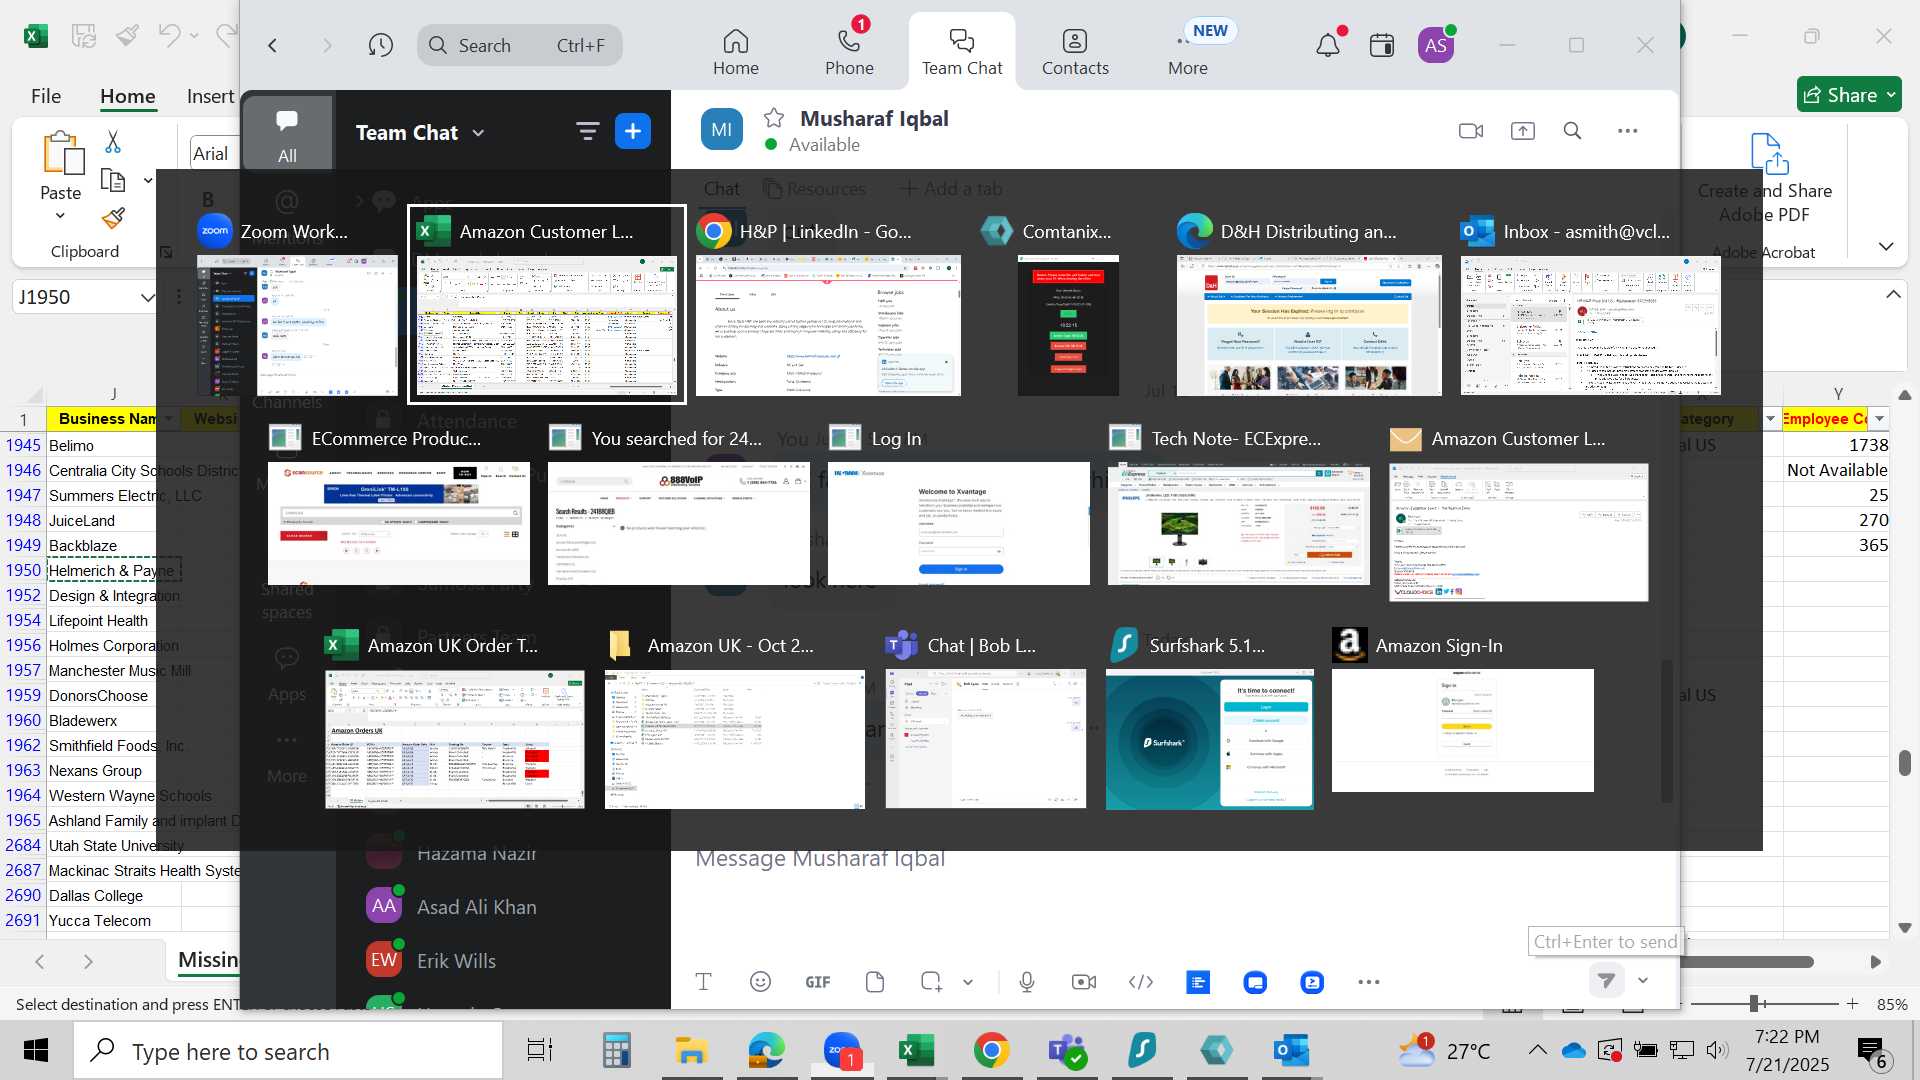
Task: Switch to Zoom Phone tab
Action: point(849,51)
